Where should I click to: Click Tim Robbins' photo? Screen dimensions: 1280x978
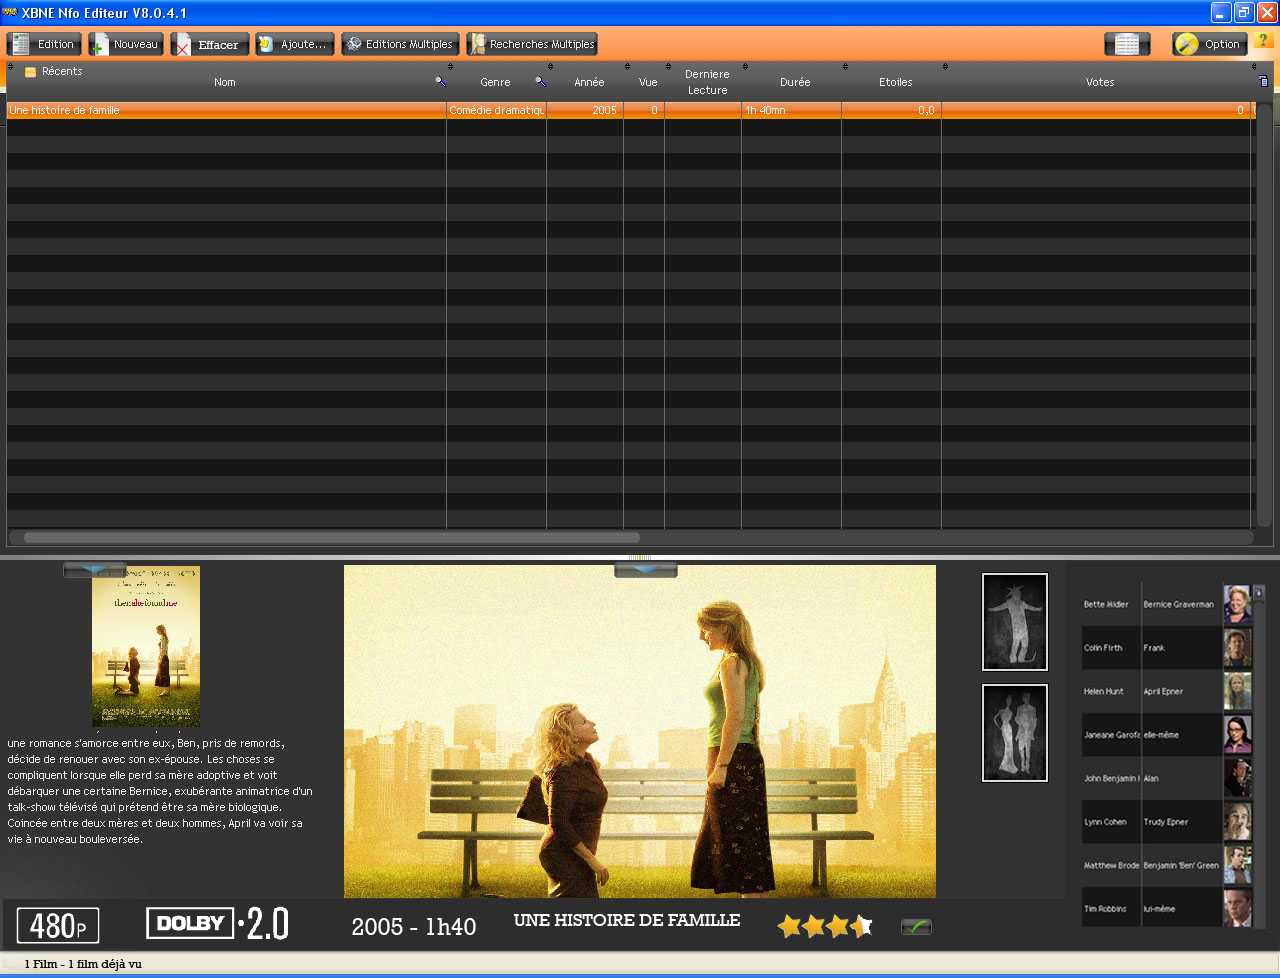(x=1238, y=908)
